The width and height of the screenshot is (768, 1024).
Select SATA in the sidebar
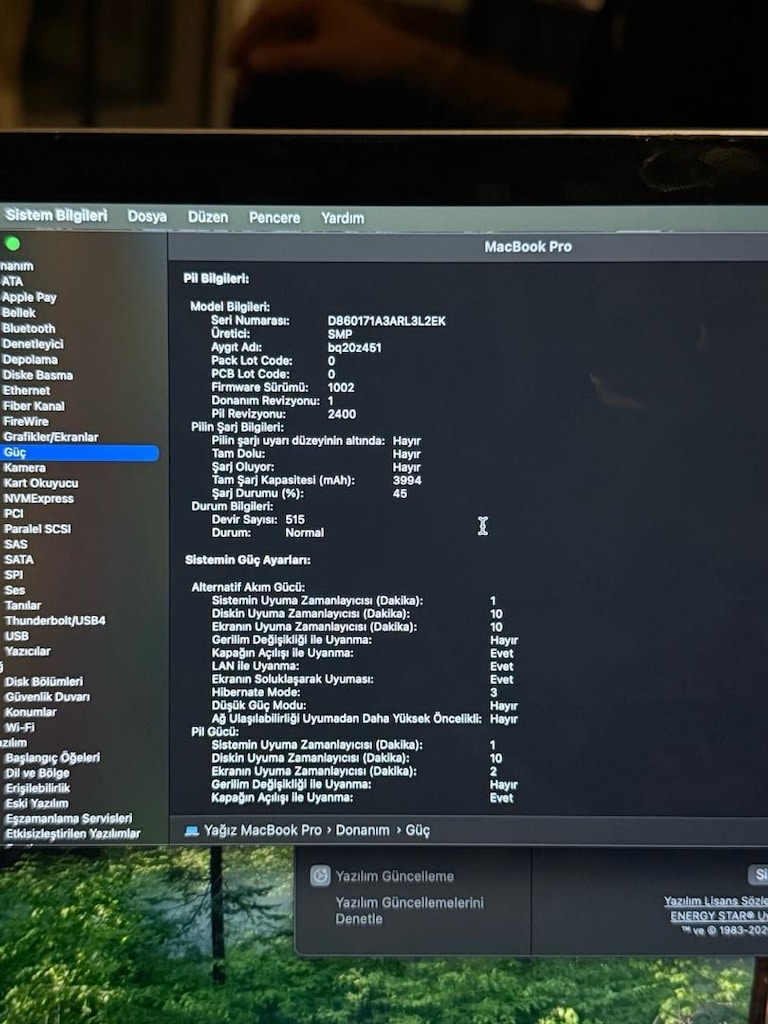point(19,560)
